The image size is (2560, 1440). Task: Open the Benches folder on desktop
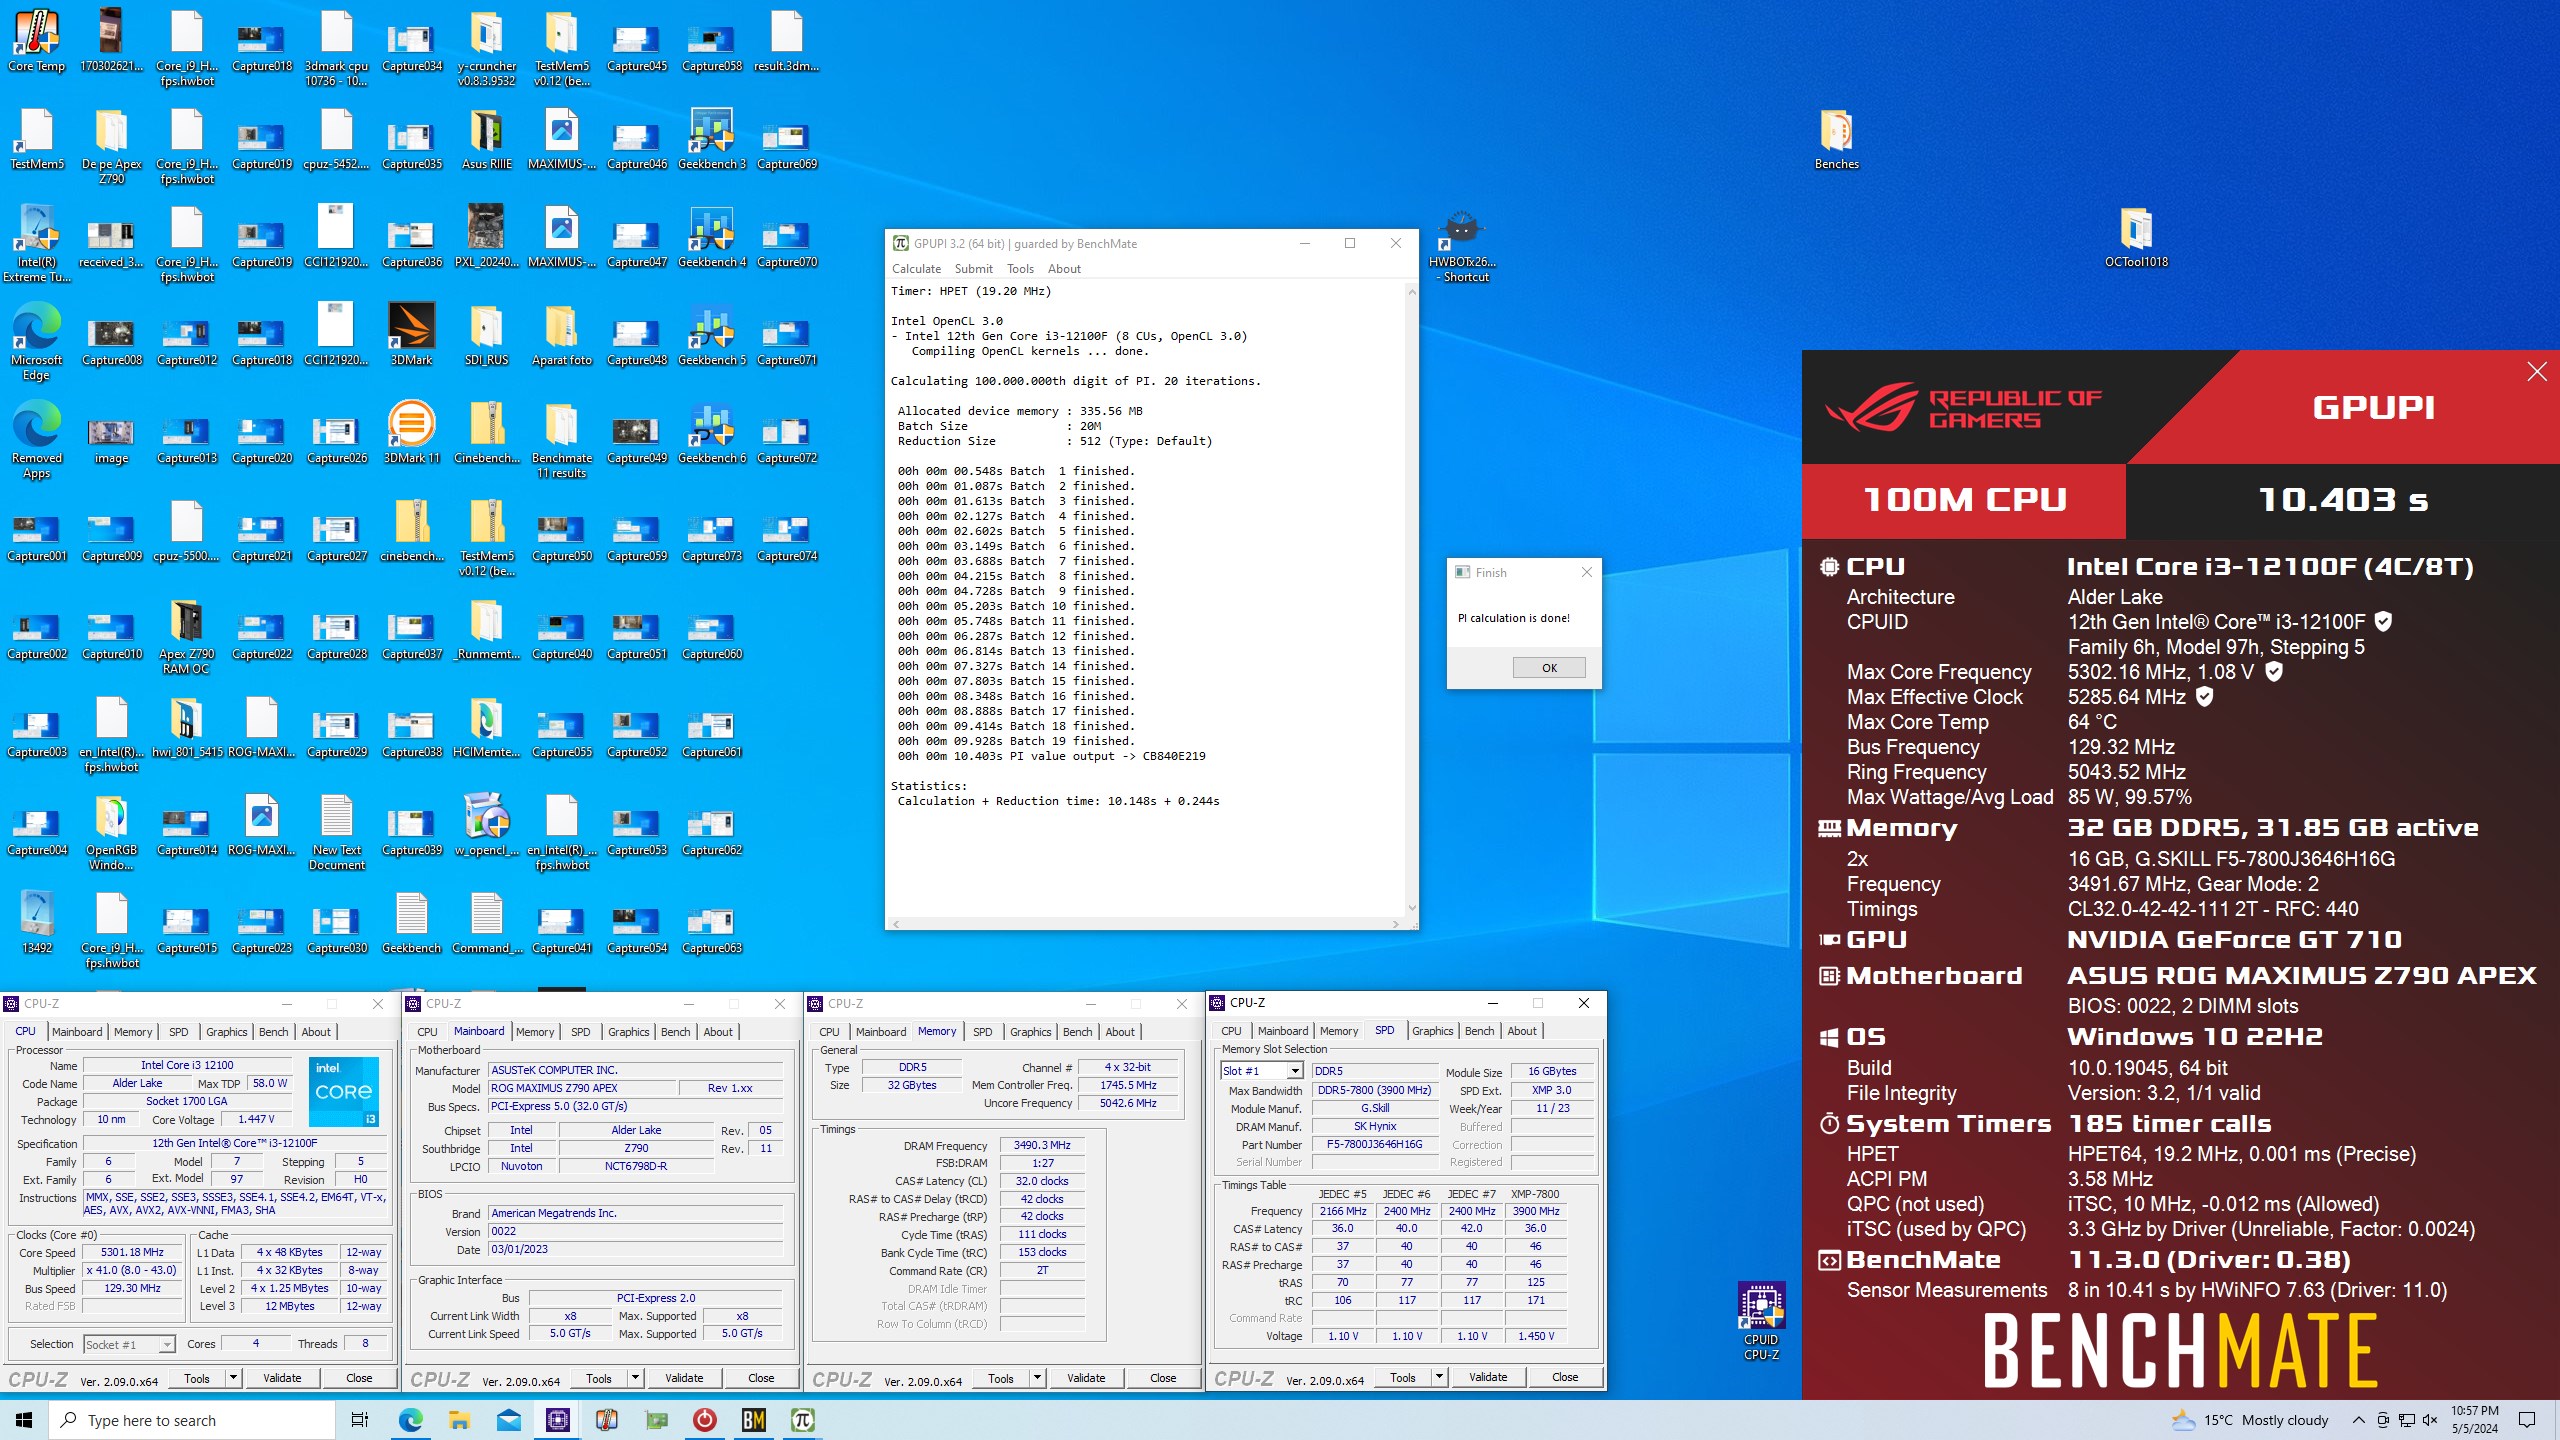pyautogui.click(x=1836, y=139)
